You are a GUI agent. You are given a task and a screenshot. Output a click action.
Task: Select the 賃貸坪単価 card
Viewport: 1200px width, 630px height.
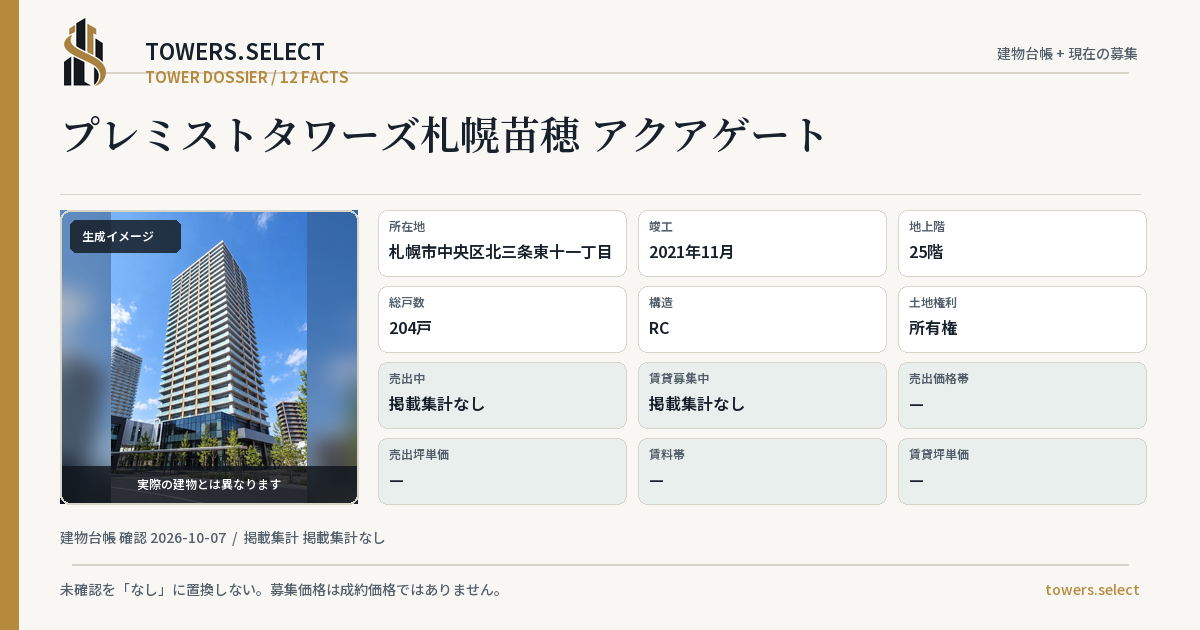click(x=1022, y=471)
